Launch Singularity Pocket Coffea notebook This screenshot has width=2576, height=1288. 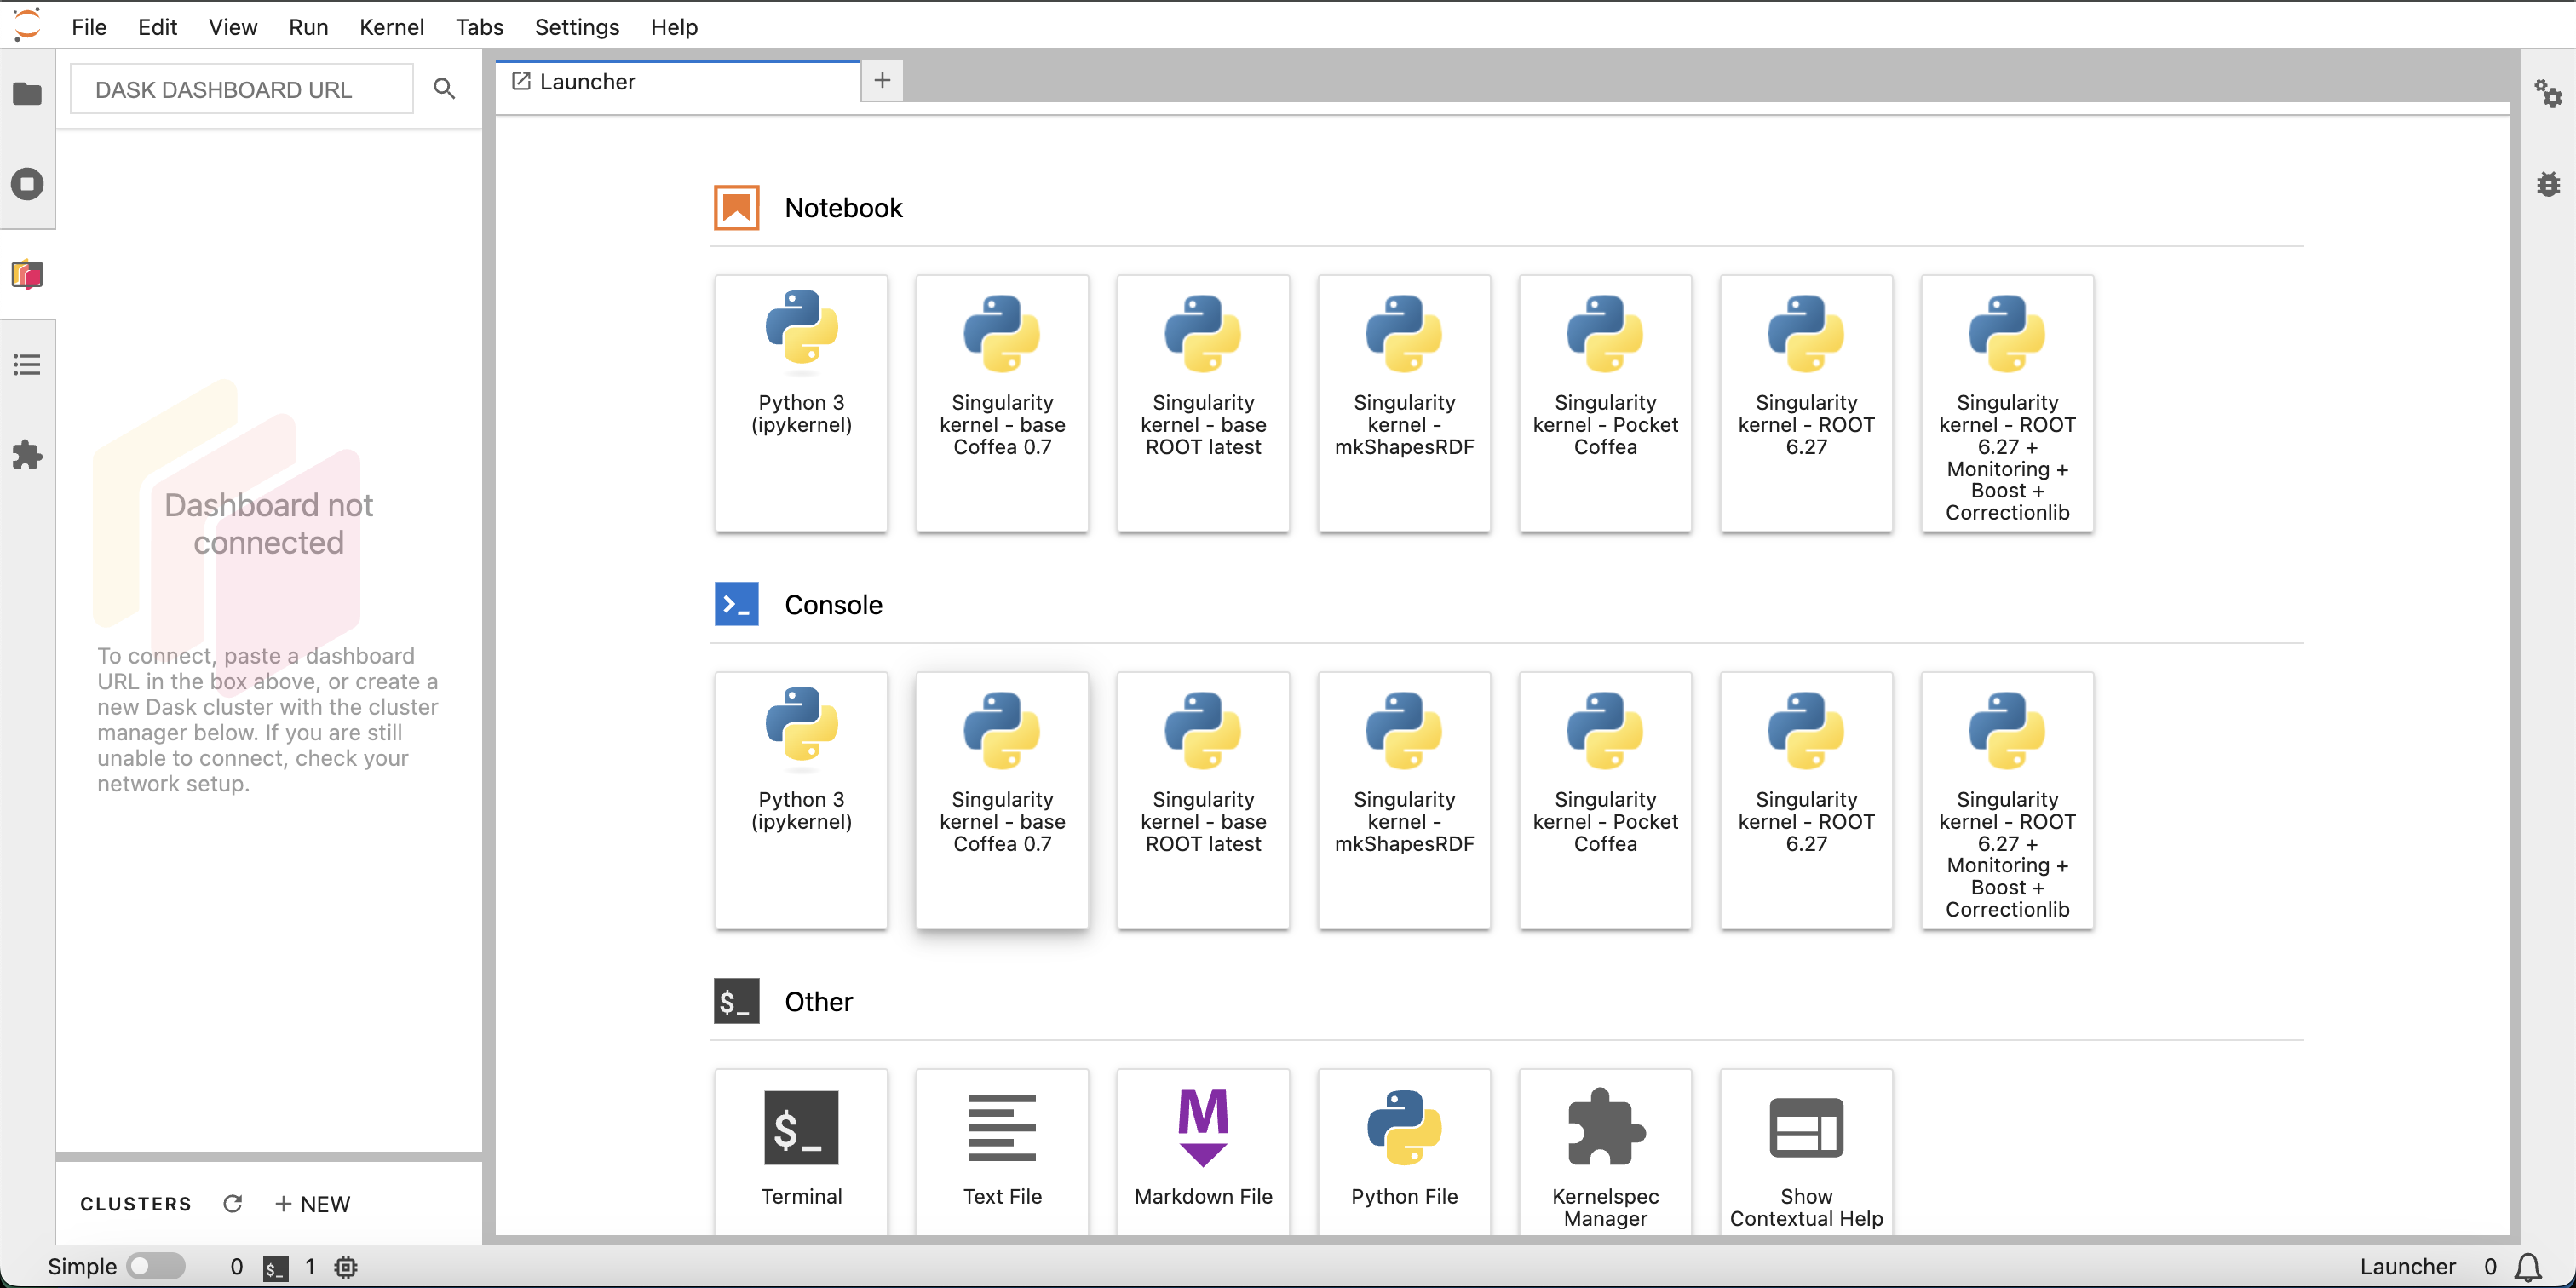[x=1605, y=403]
